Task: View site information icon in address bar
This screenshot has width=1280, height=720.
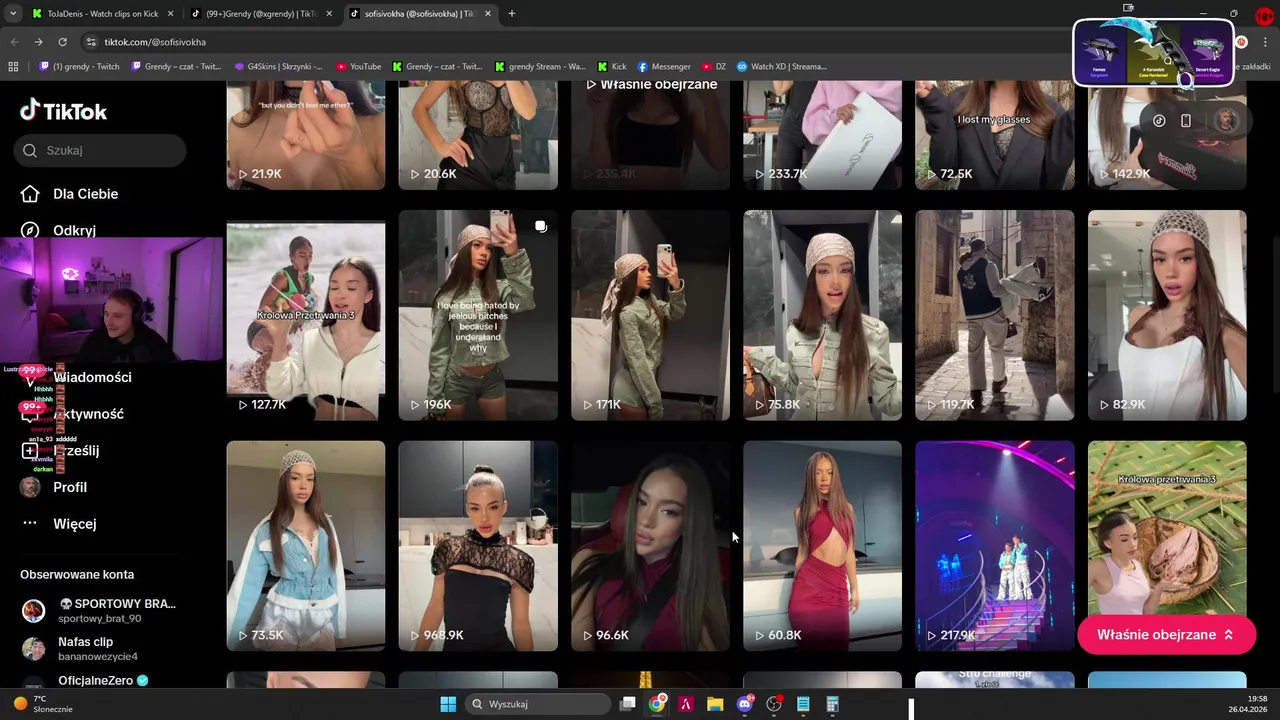Action: pos(91,42)
